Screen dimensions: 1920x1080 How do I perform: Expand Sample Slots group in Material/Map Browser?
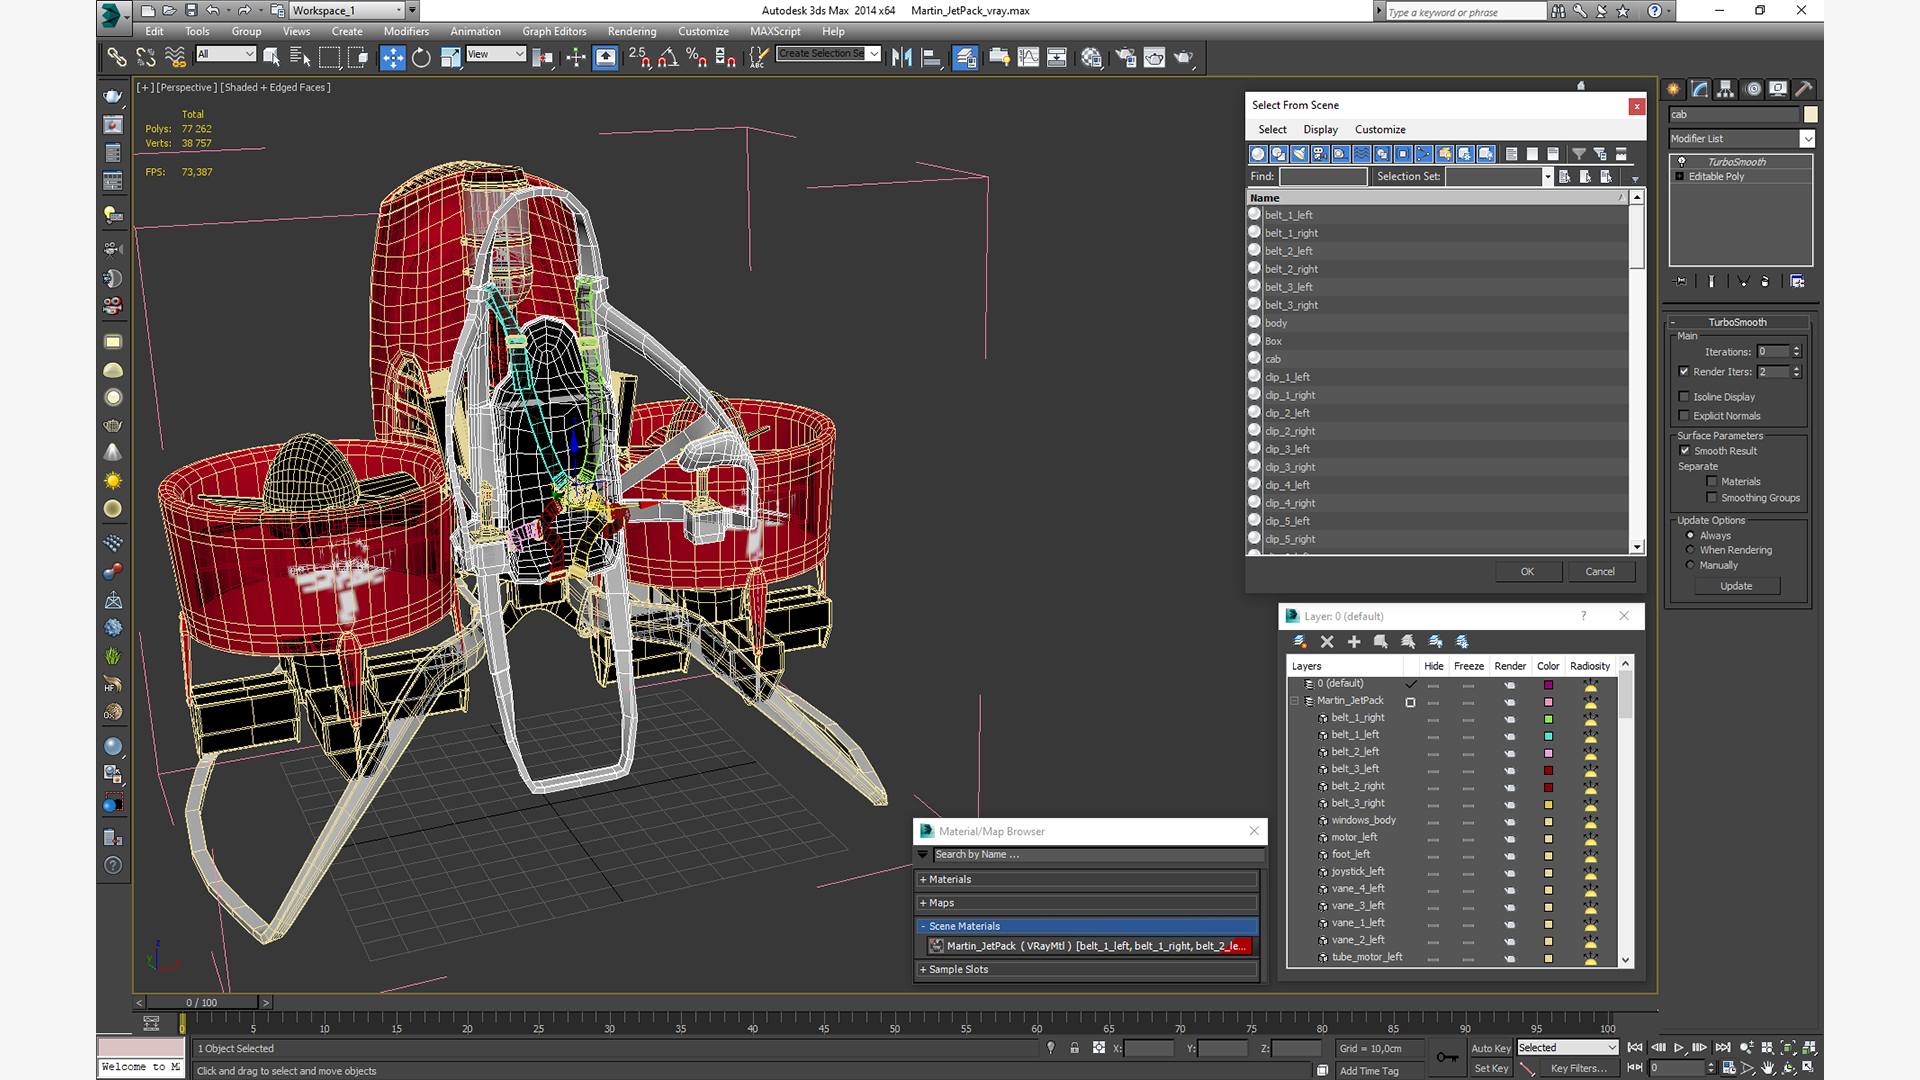coord(923,970)
